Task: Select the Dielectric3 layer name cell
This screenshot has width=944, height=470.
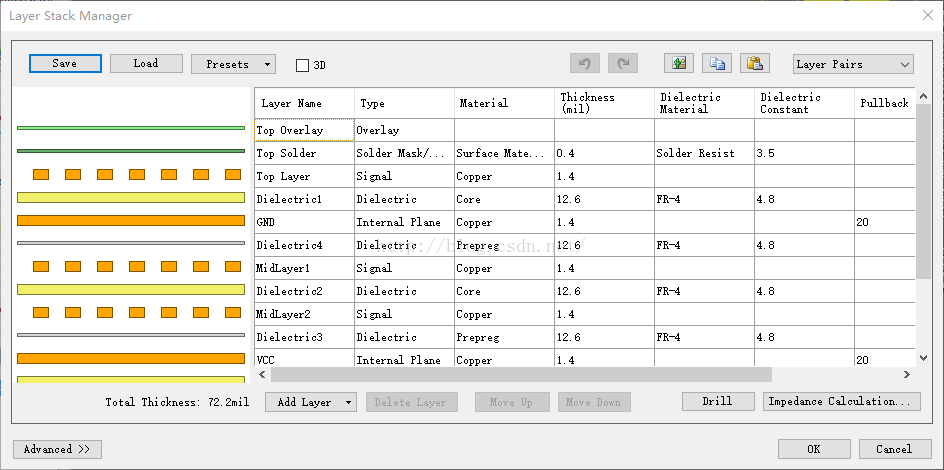Action: (x=305, y=337)
